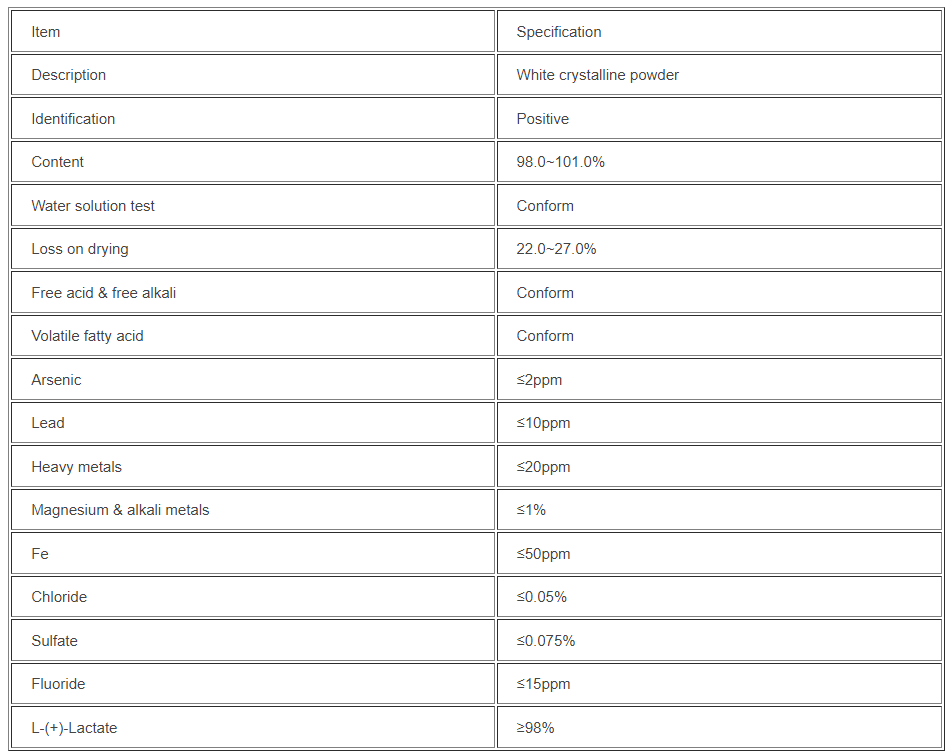Click the Free acid & free alkali cell
The height and width of the screenshot is (755, 950).
click(104, 293)
